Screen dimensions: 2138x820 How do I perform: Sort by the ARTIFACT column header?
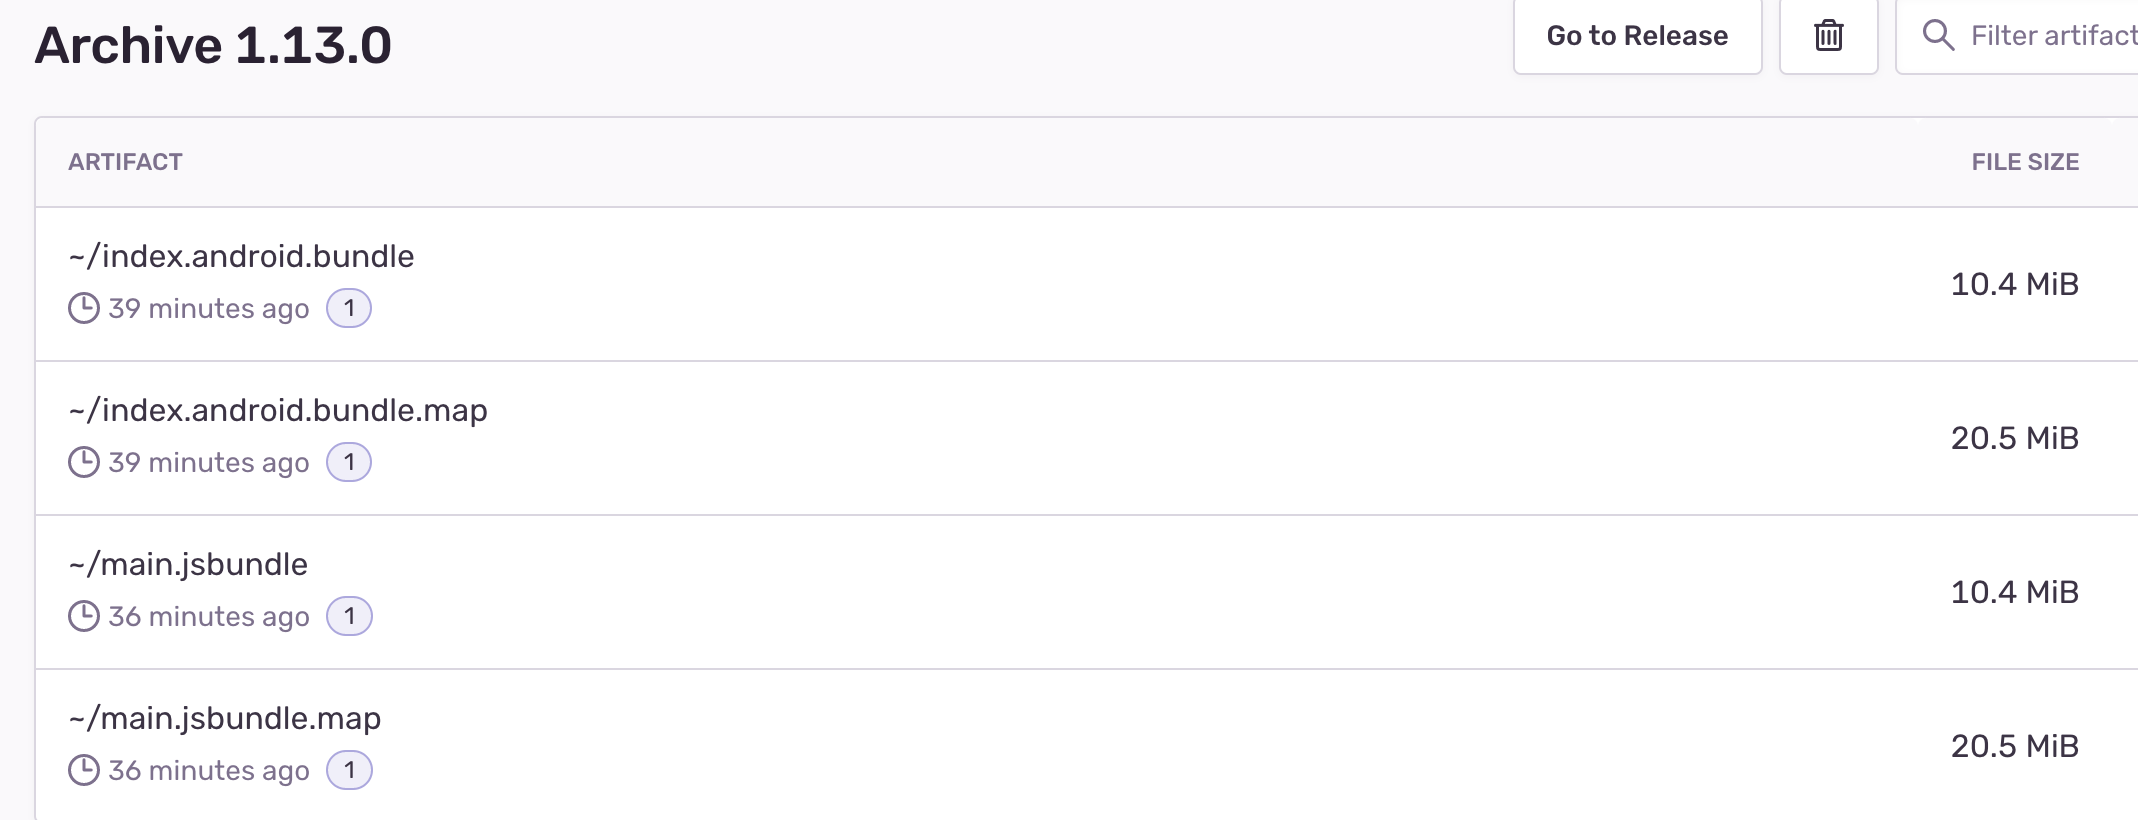coord(127,161)
